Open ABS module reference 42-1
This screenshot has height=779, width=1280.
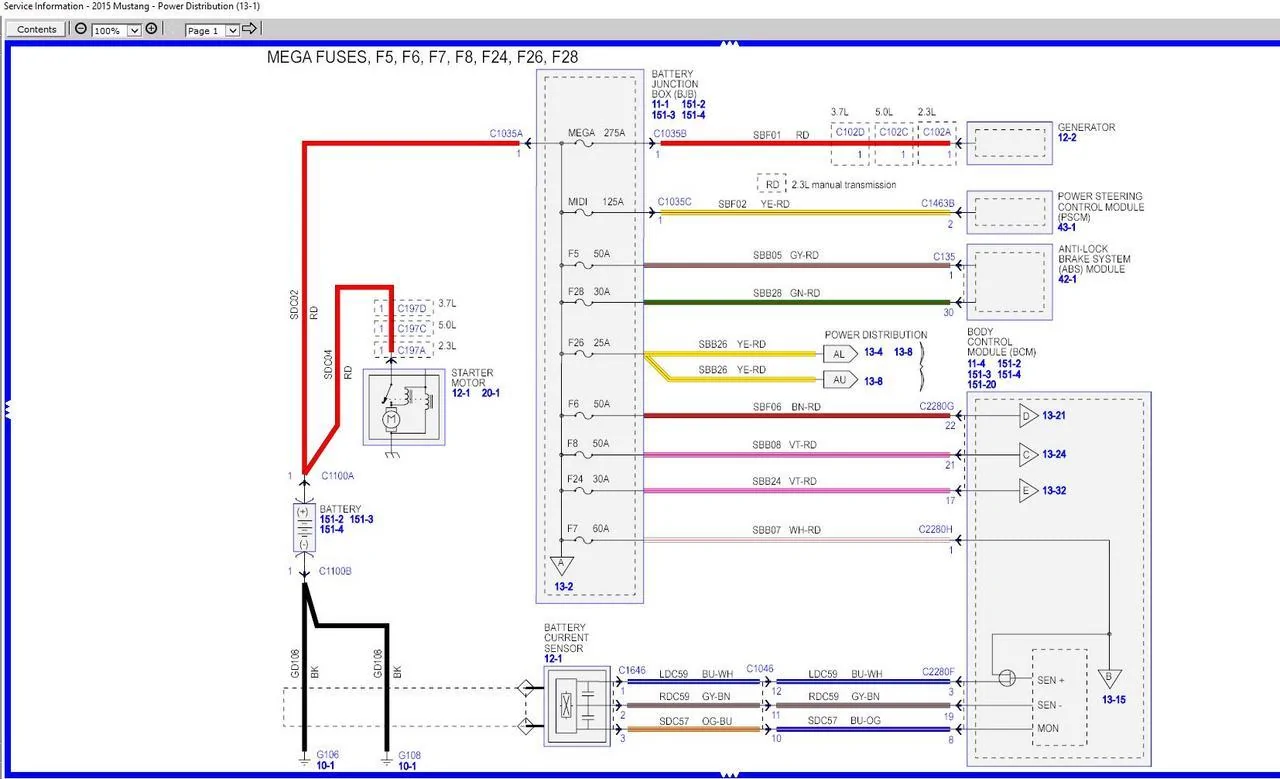coord(1067,280)
